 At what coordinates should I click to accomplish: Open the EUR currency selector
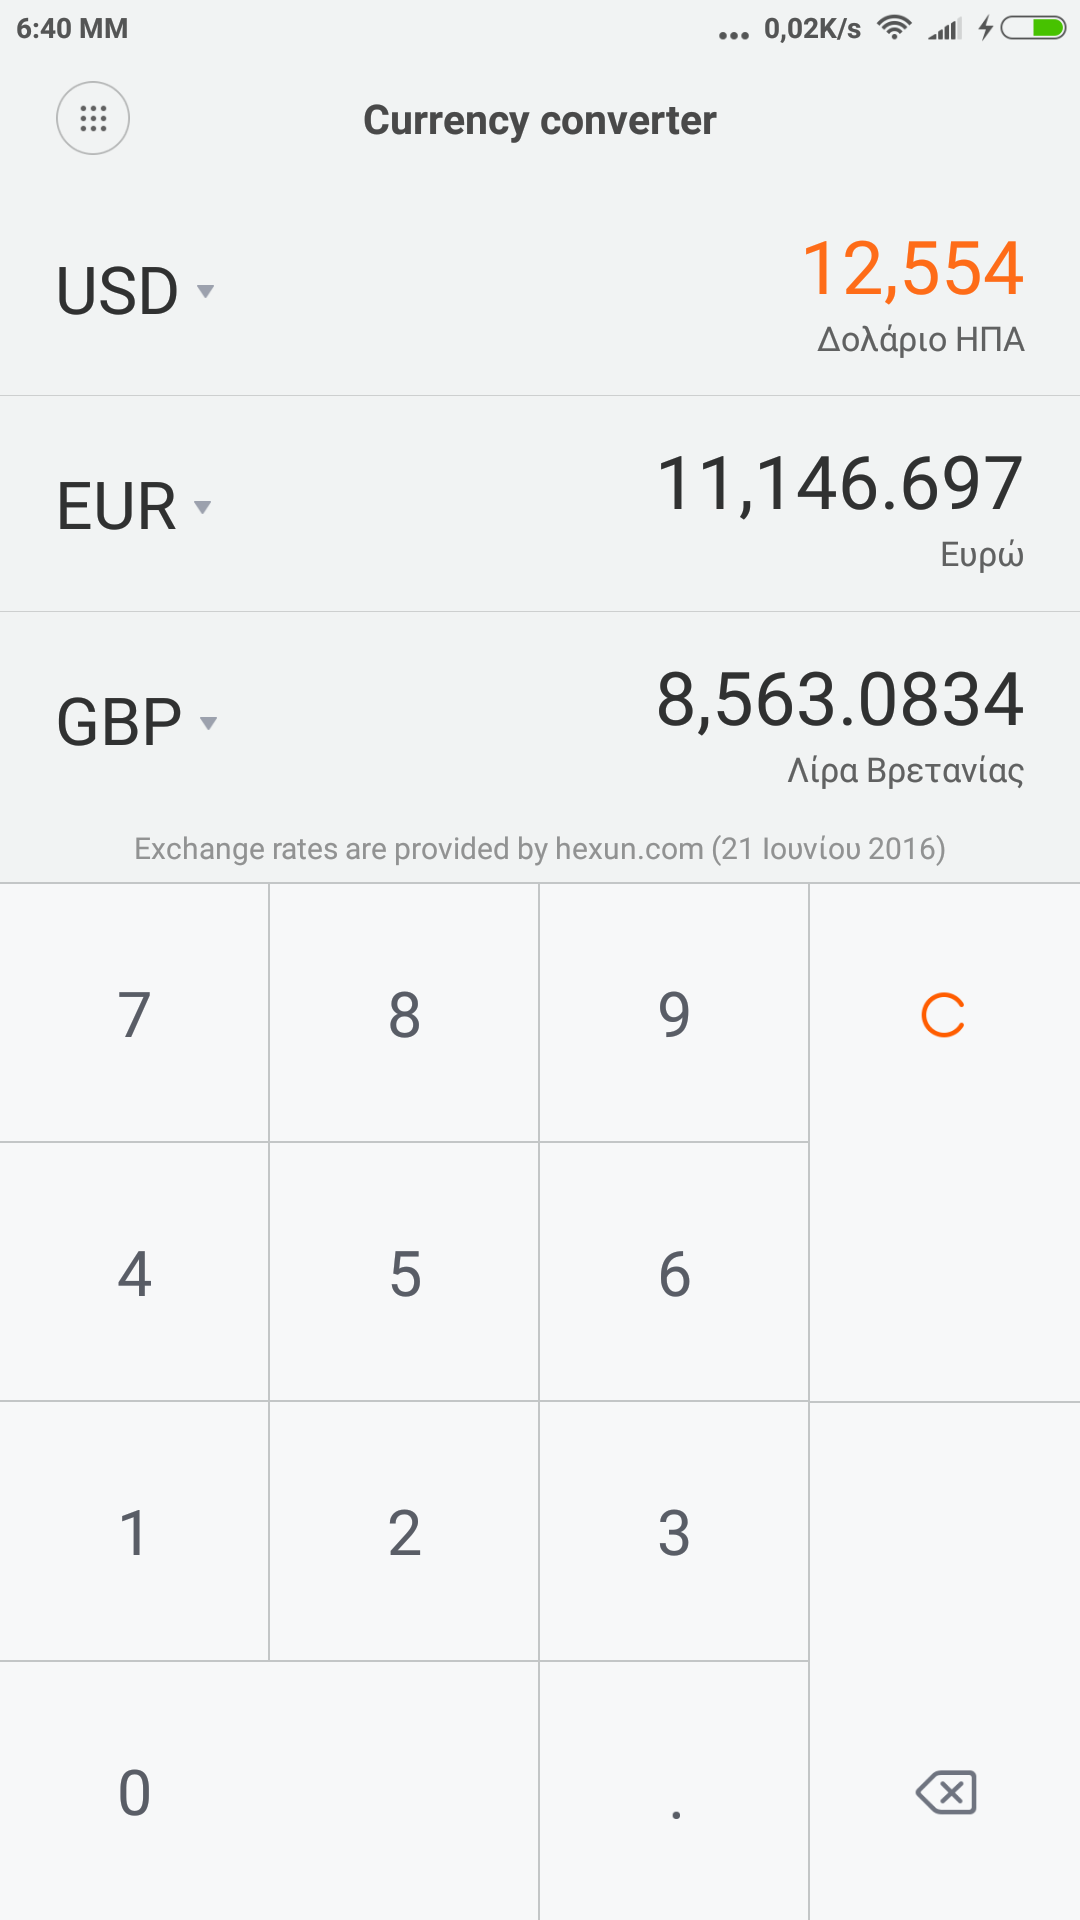coord(134,506)
